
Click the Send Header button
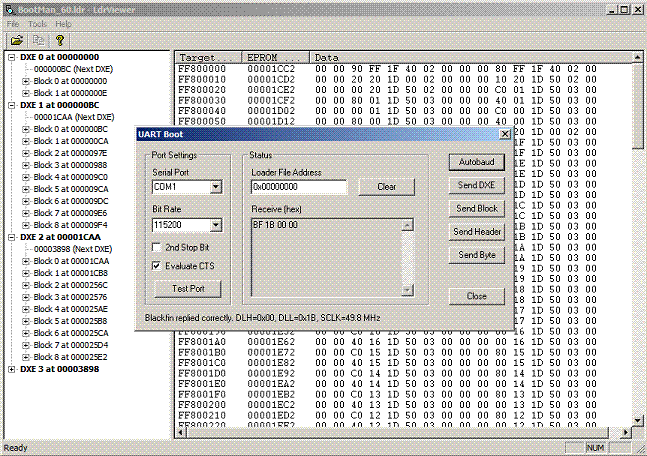477,232
